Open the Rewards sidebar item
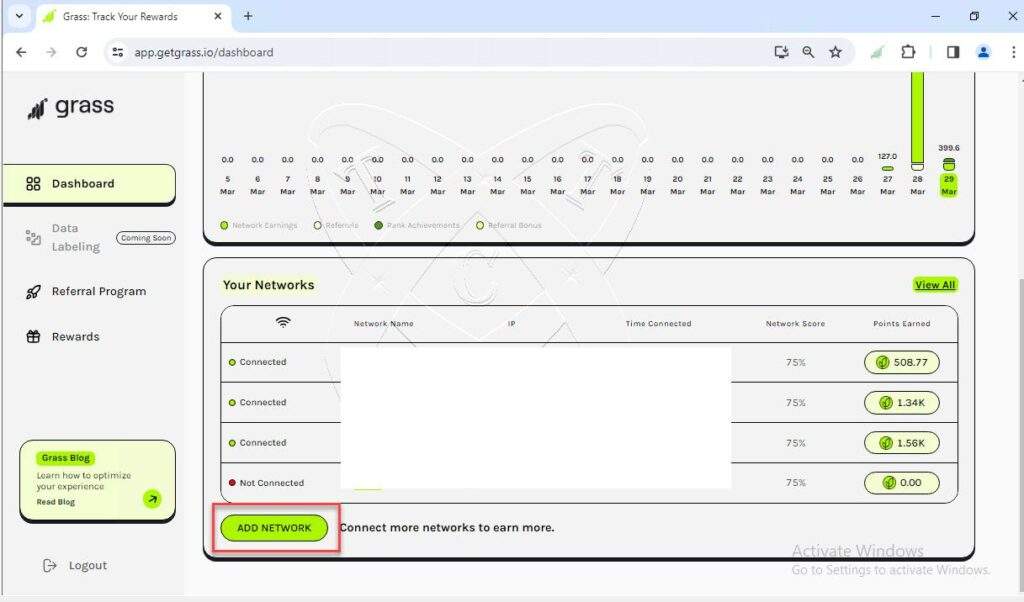 (75, 337)
